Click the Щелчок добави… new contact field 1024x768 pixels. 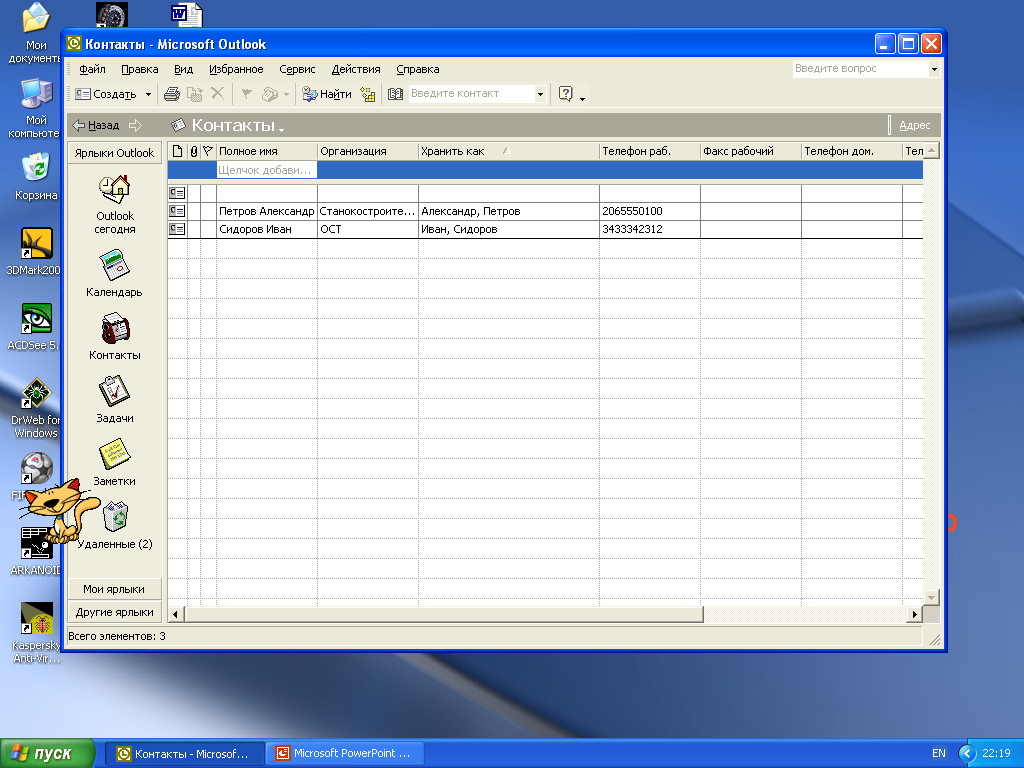point(266,170)
